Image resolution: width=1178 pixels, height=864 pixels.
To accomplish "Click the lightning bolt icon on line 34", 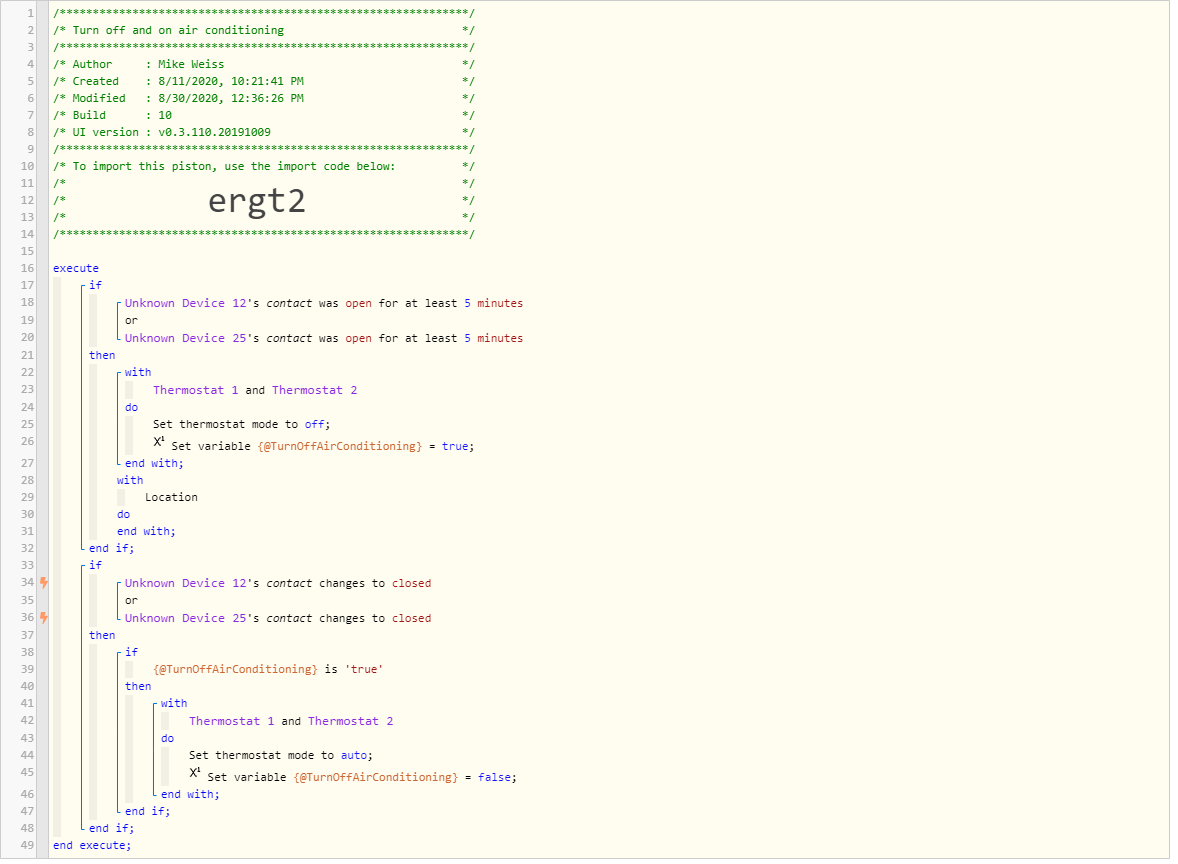I will coord(44,582).
